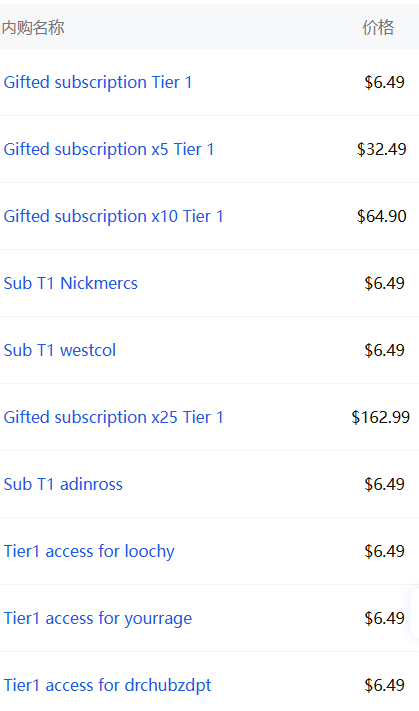Click the $64.90 price cell

381,216
